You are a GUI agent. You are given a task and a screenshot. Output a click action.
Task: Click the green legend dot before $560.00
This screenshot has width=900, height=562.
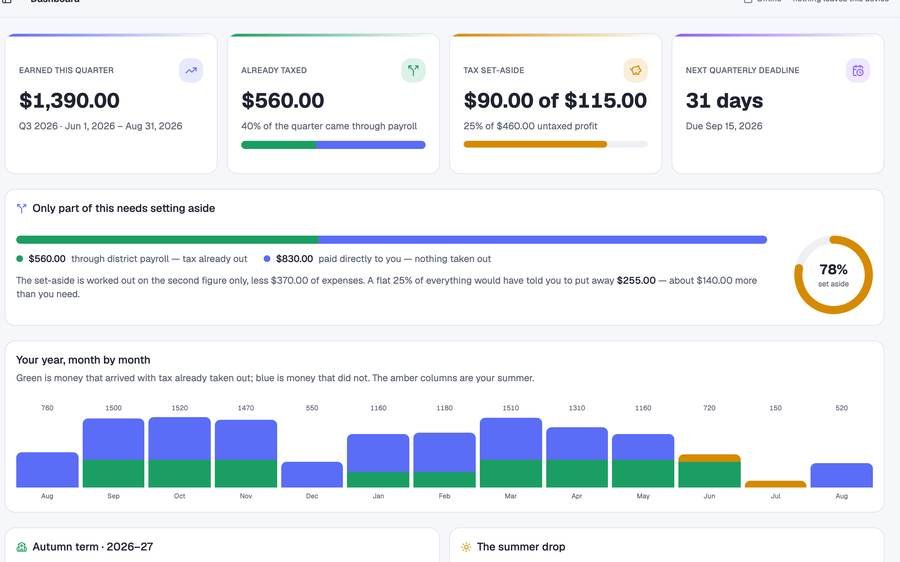[x=20, y=259]
